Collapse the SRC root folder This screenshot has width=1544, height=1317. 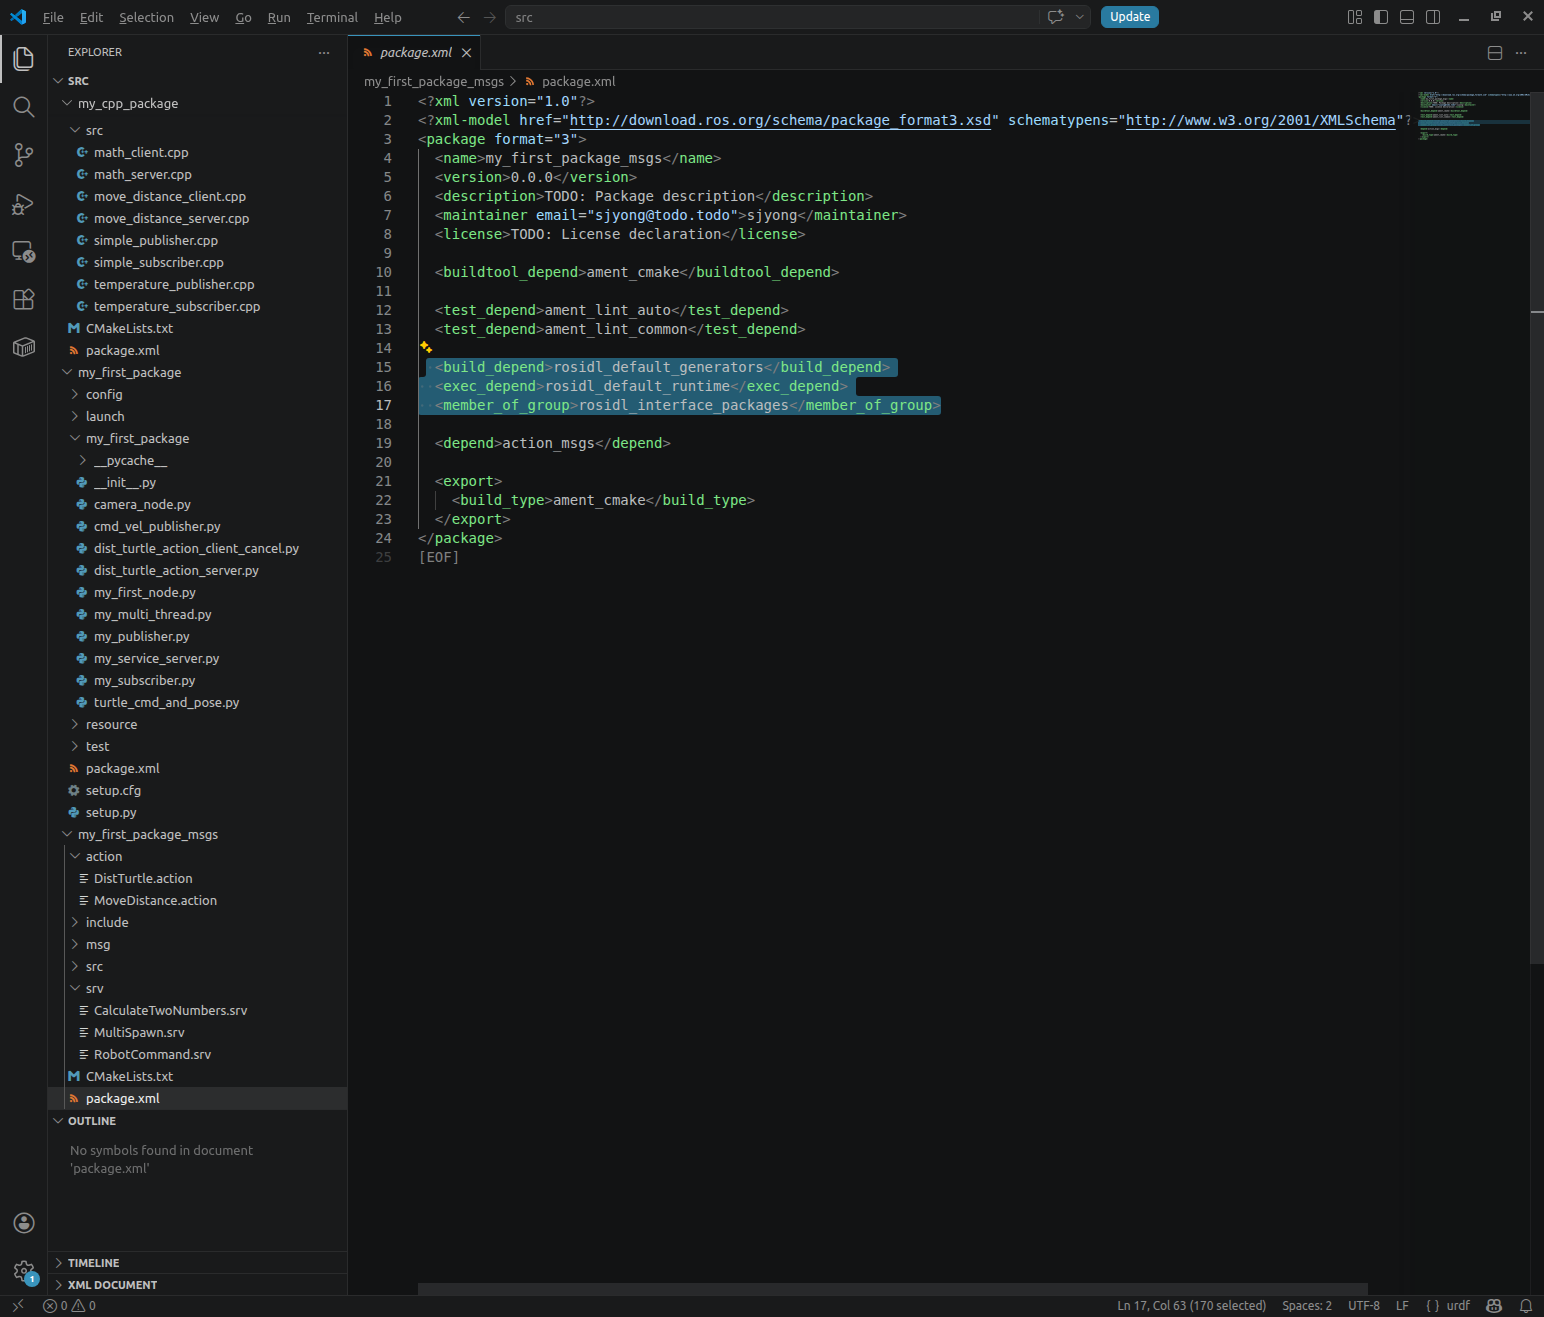pyautogui.click(x=197, y=81)
